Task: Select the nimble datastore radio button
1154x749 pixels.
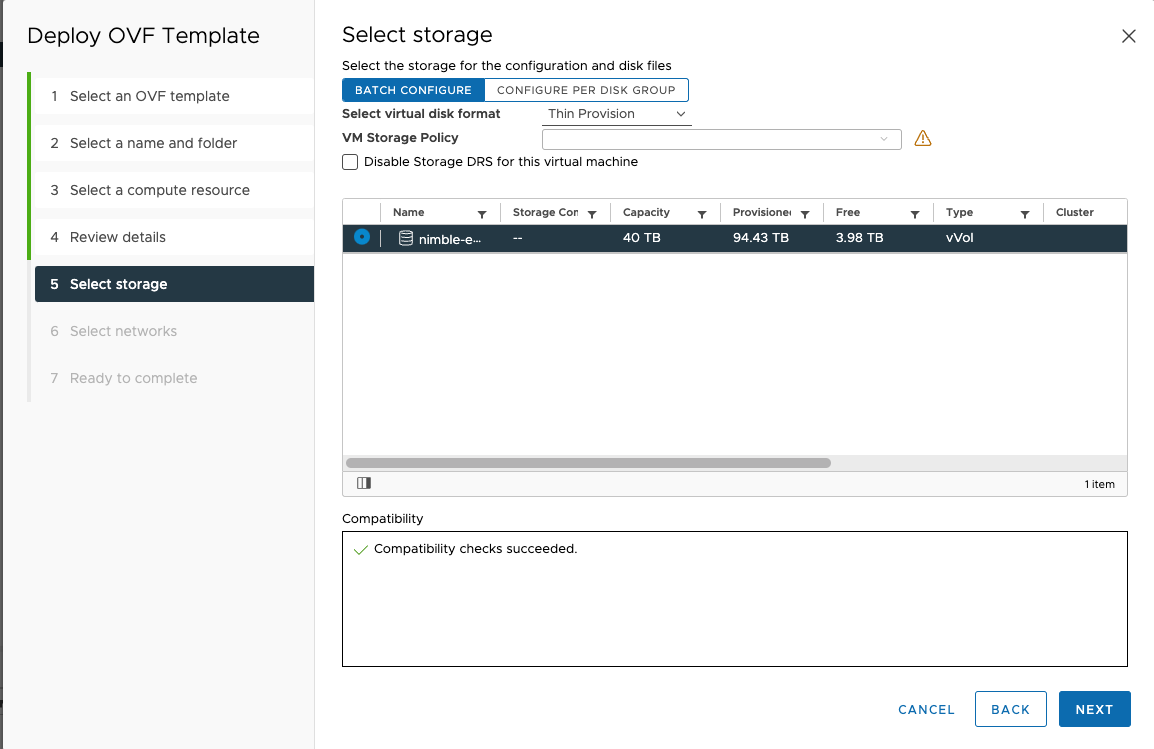Action: (362, 237)
